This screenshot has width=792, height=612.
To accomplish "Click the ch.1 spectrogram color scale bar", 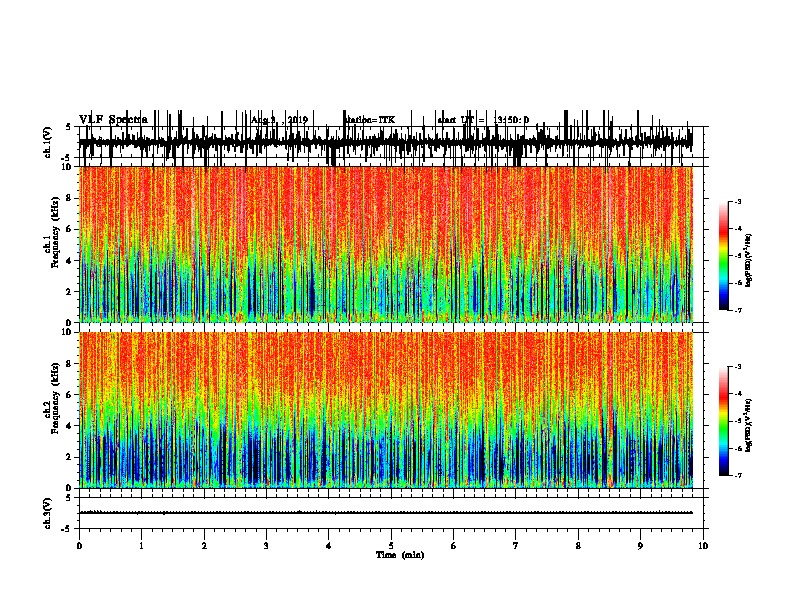I will click(723, 256).
